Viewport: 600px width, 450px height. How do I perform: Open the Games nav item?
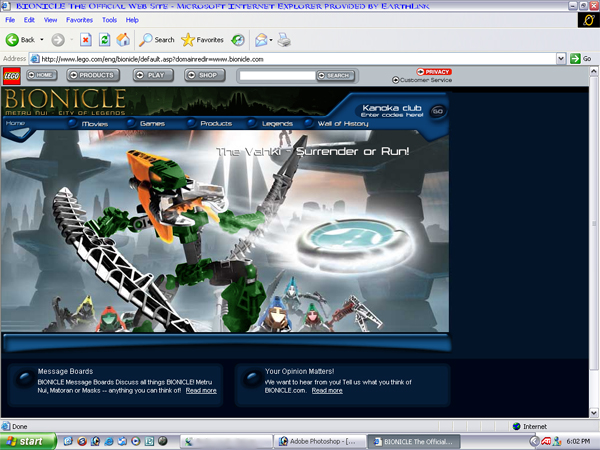(x=152, y=124)
